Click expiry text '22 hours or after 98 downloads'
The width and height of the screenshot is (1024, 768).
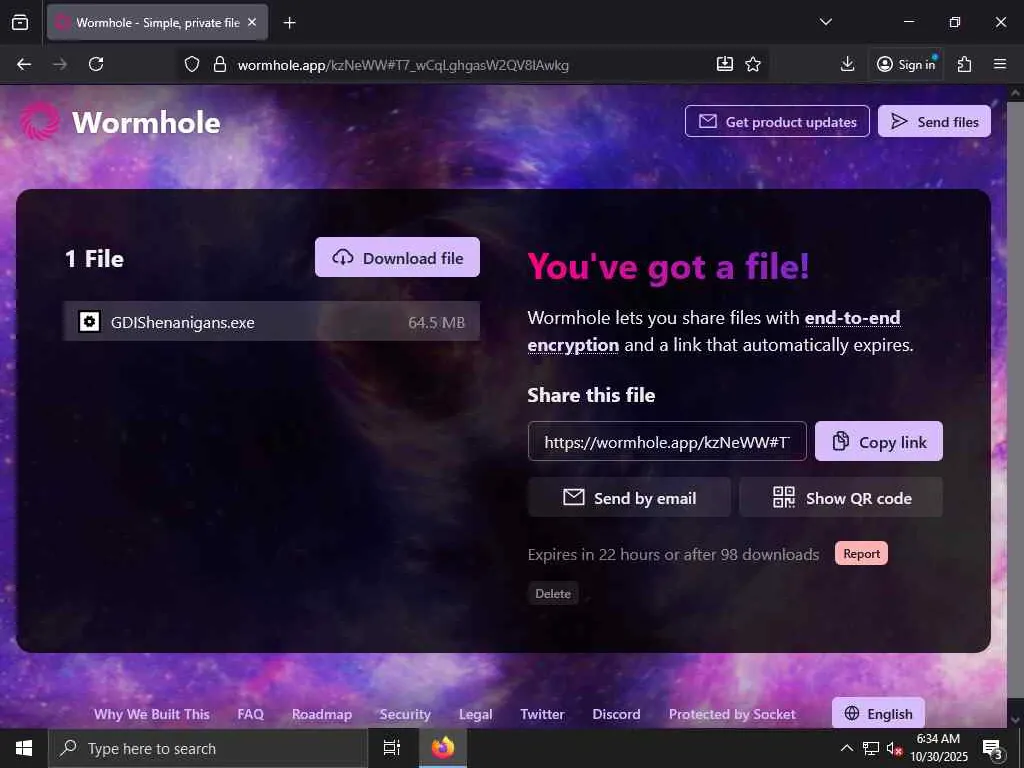(x=709, y=554)
